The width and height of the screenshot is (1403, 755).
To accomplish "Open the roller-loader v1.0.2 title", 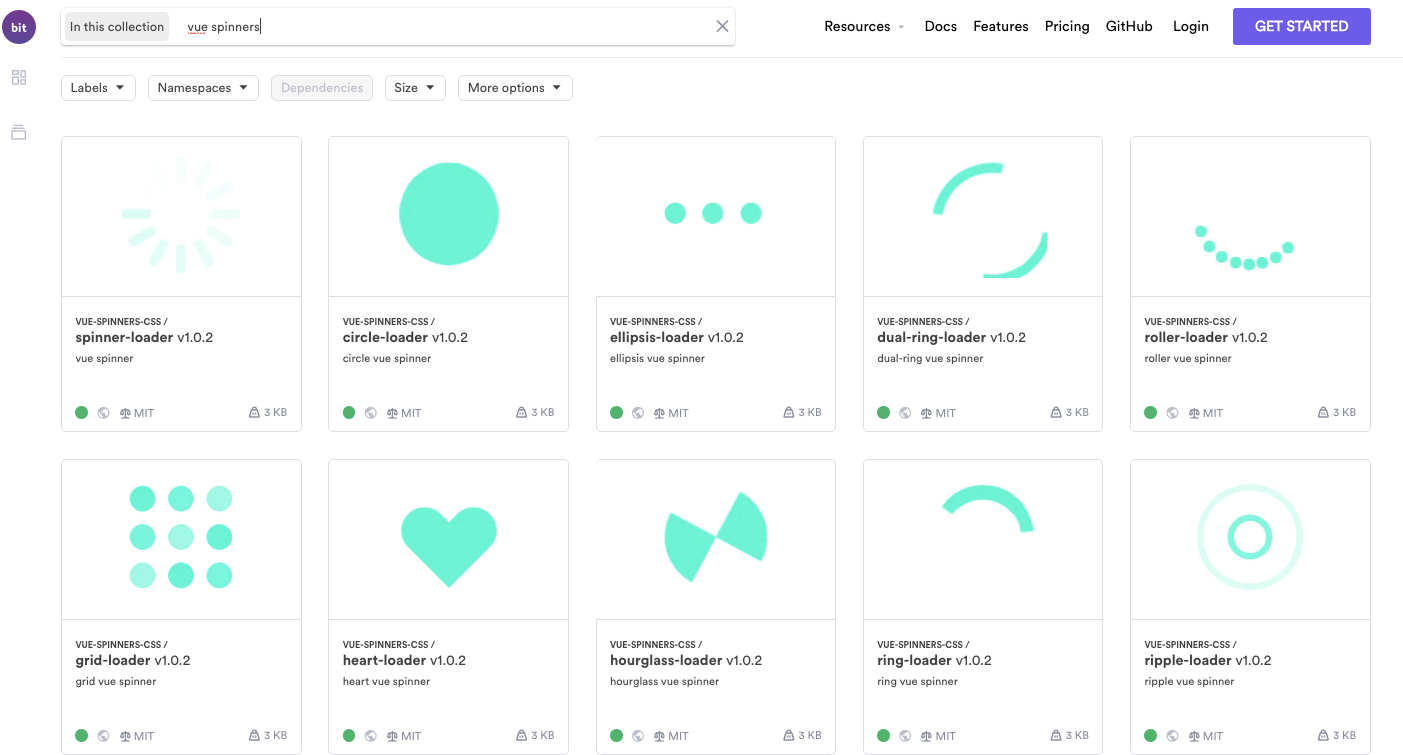I will pyautogui.click(x=1206, y=337).
